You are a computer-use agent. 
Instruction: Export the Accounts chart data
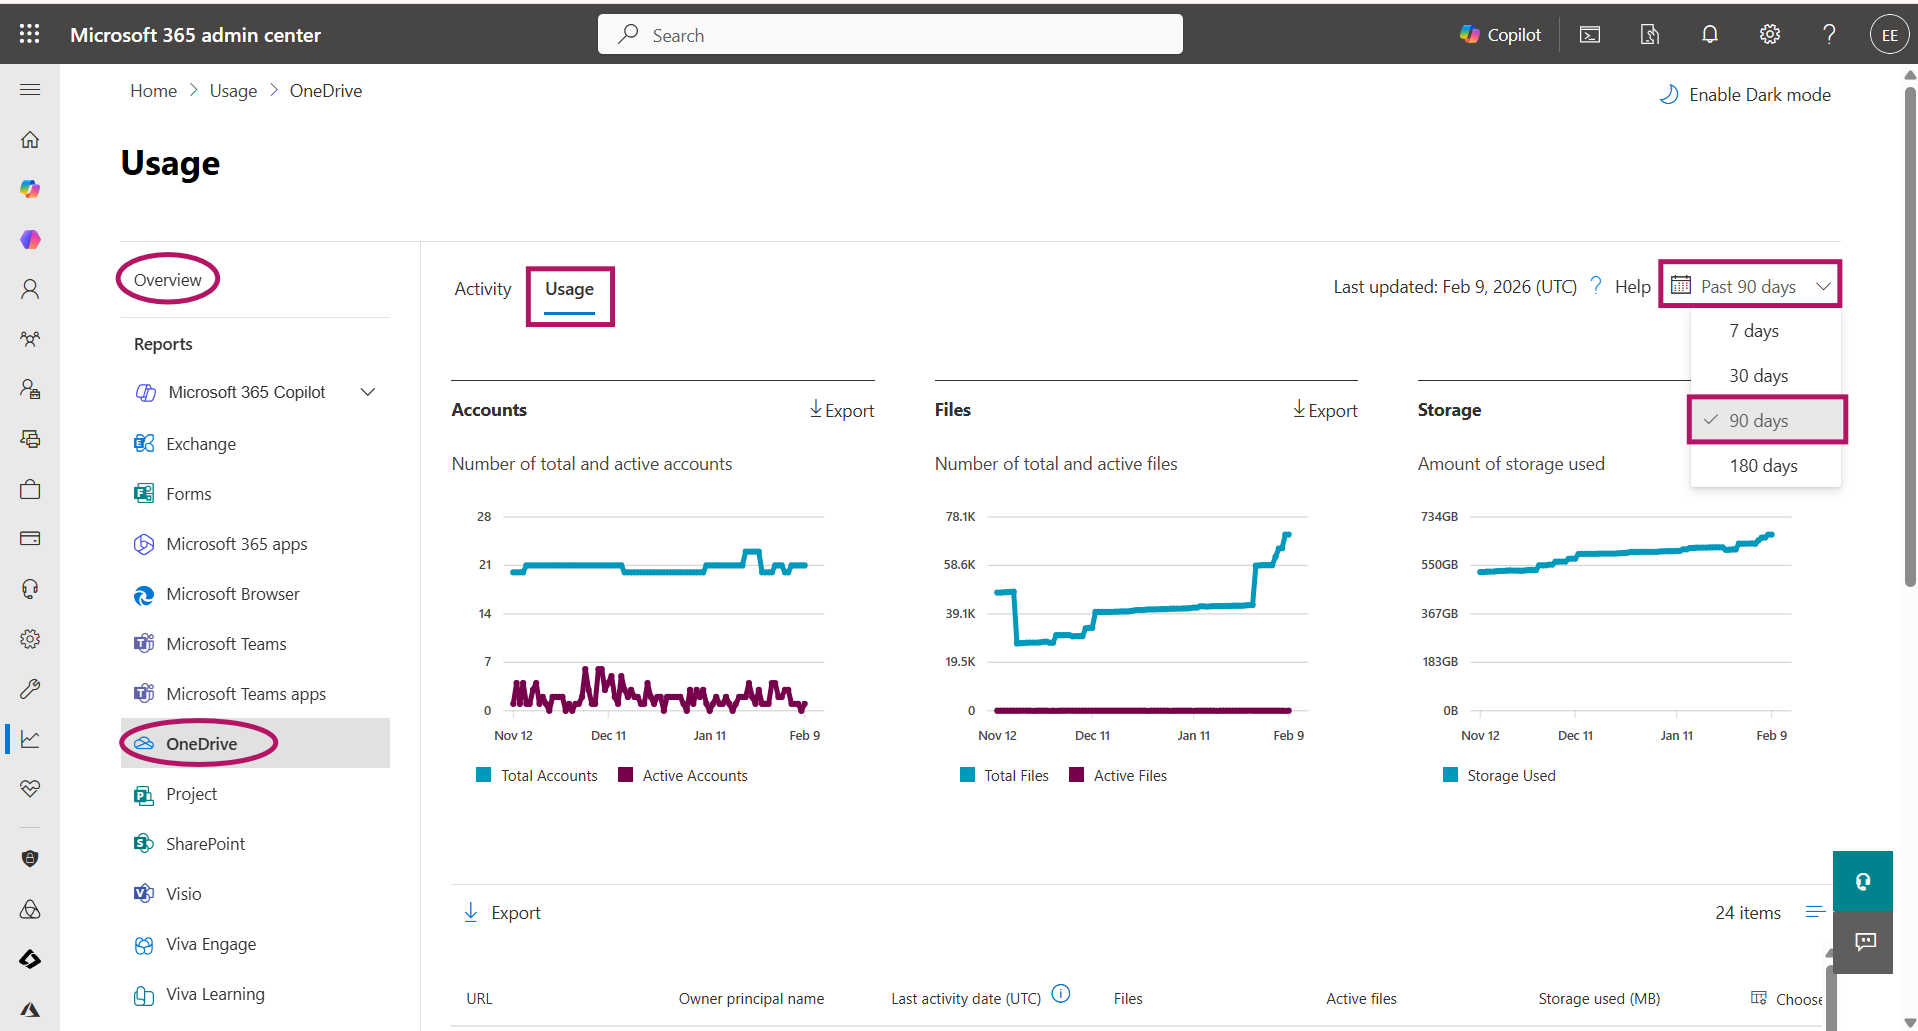[x=842, y=410]
